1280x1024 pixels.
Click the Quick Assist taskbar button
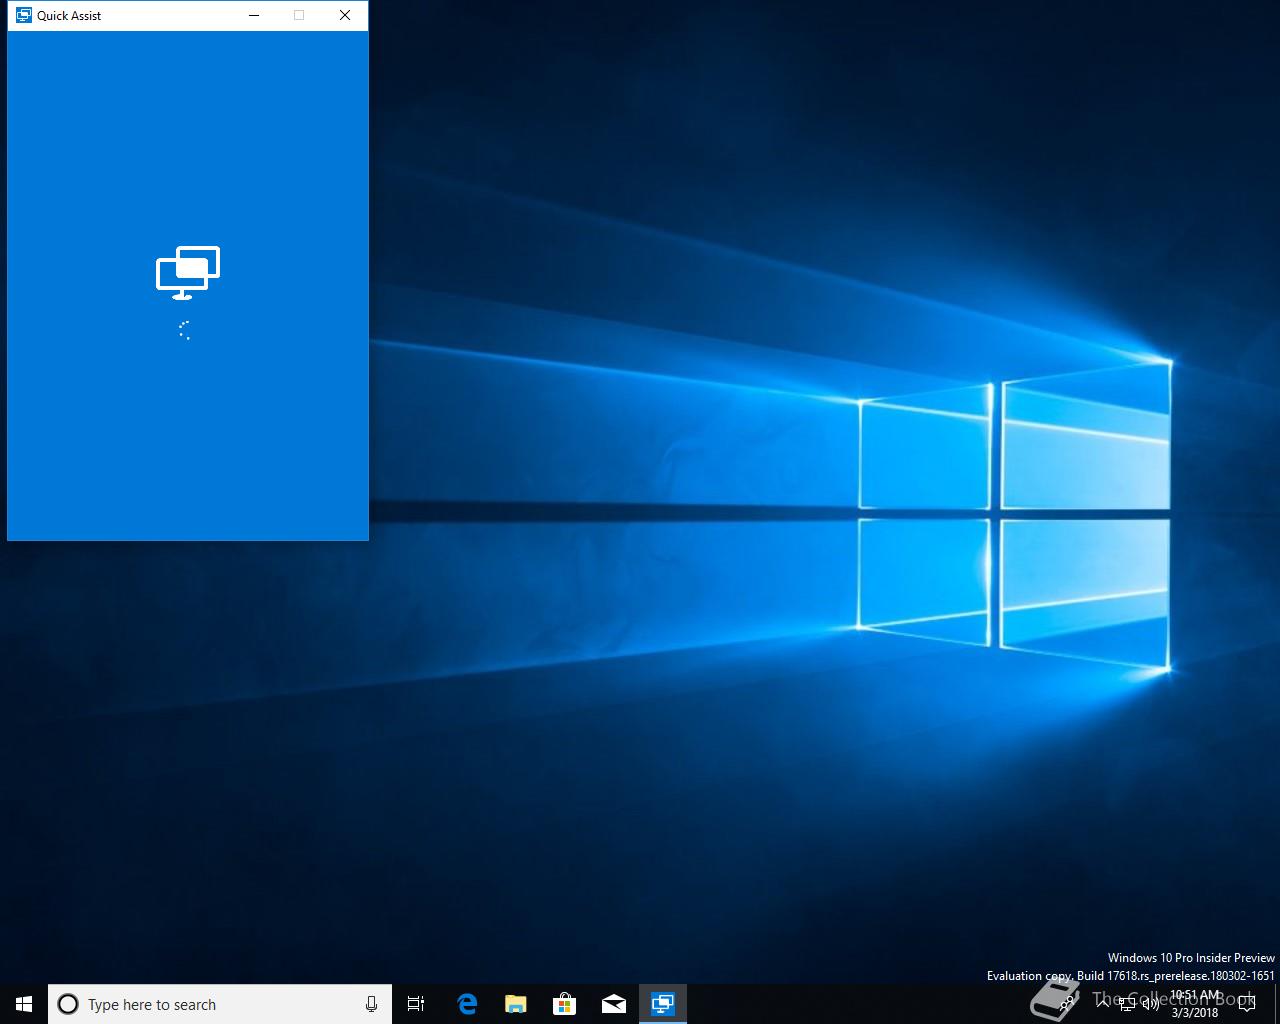pyautogui.click(x=663, y=1004)
